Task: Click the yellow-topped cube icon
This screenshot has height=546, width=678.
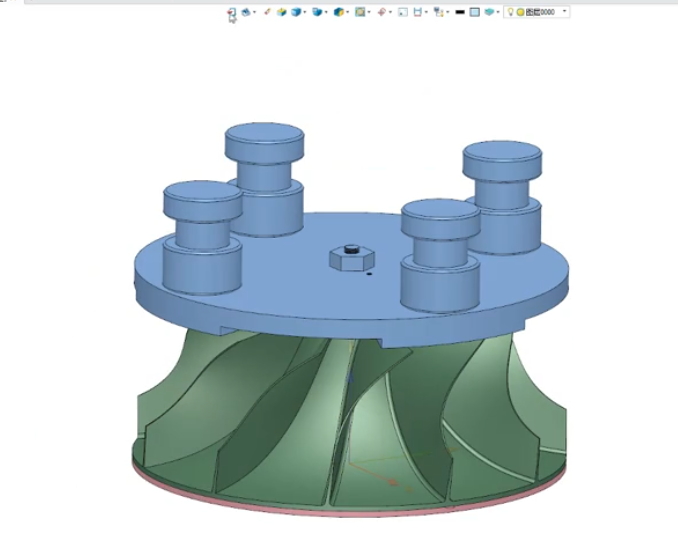Action: 281,12
